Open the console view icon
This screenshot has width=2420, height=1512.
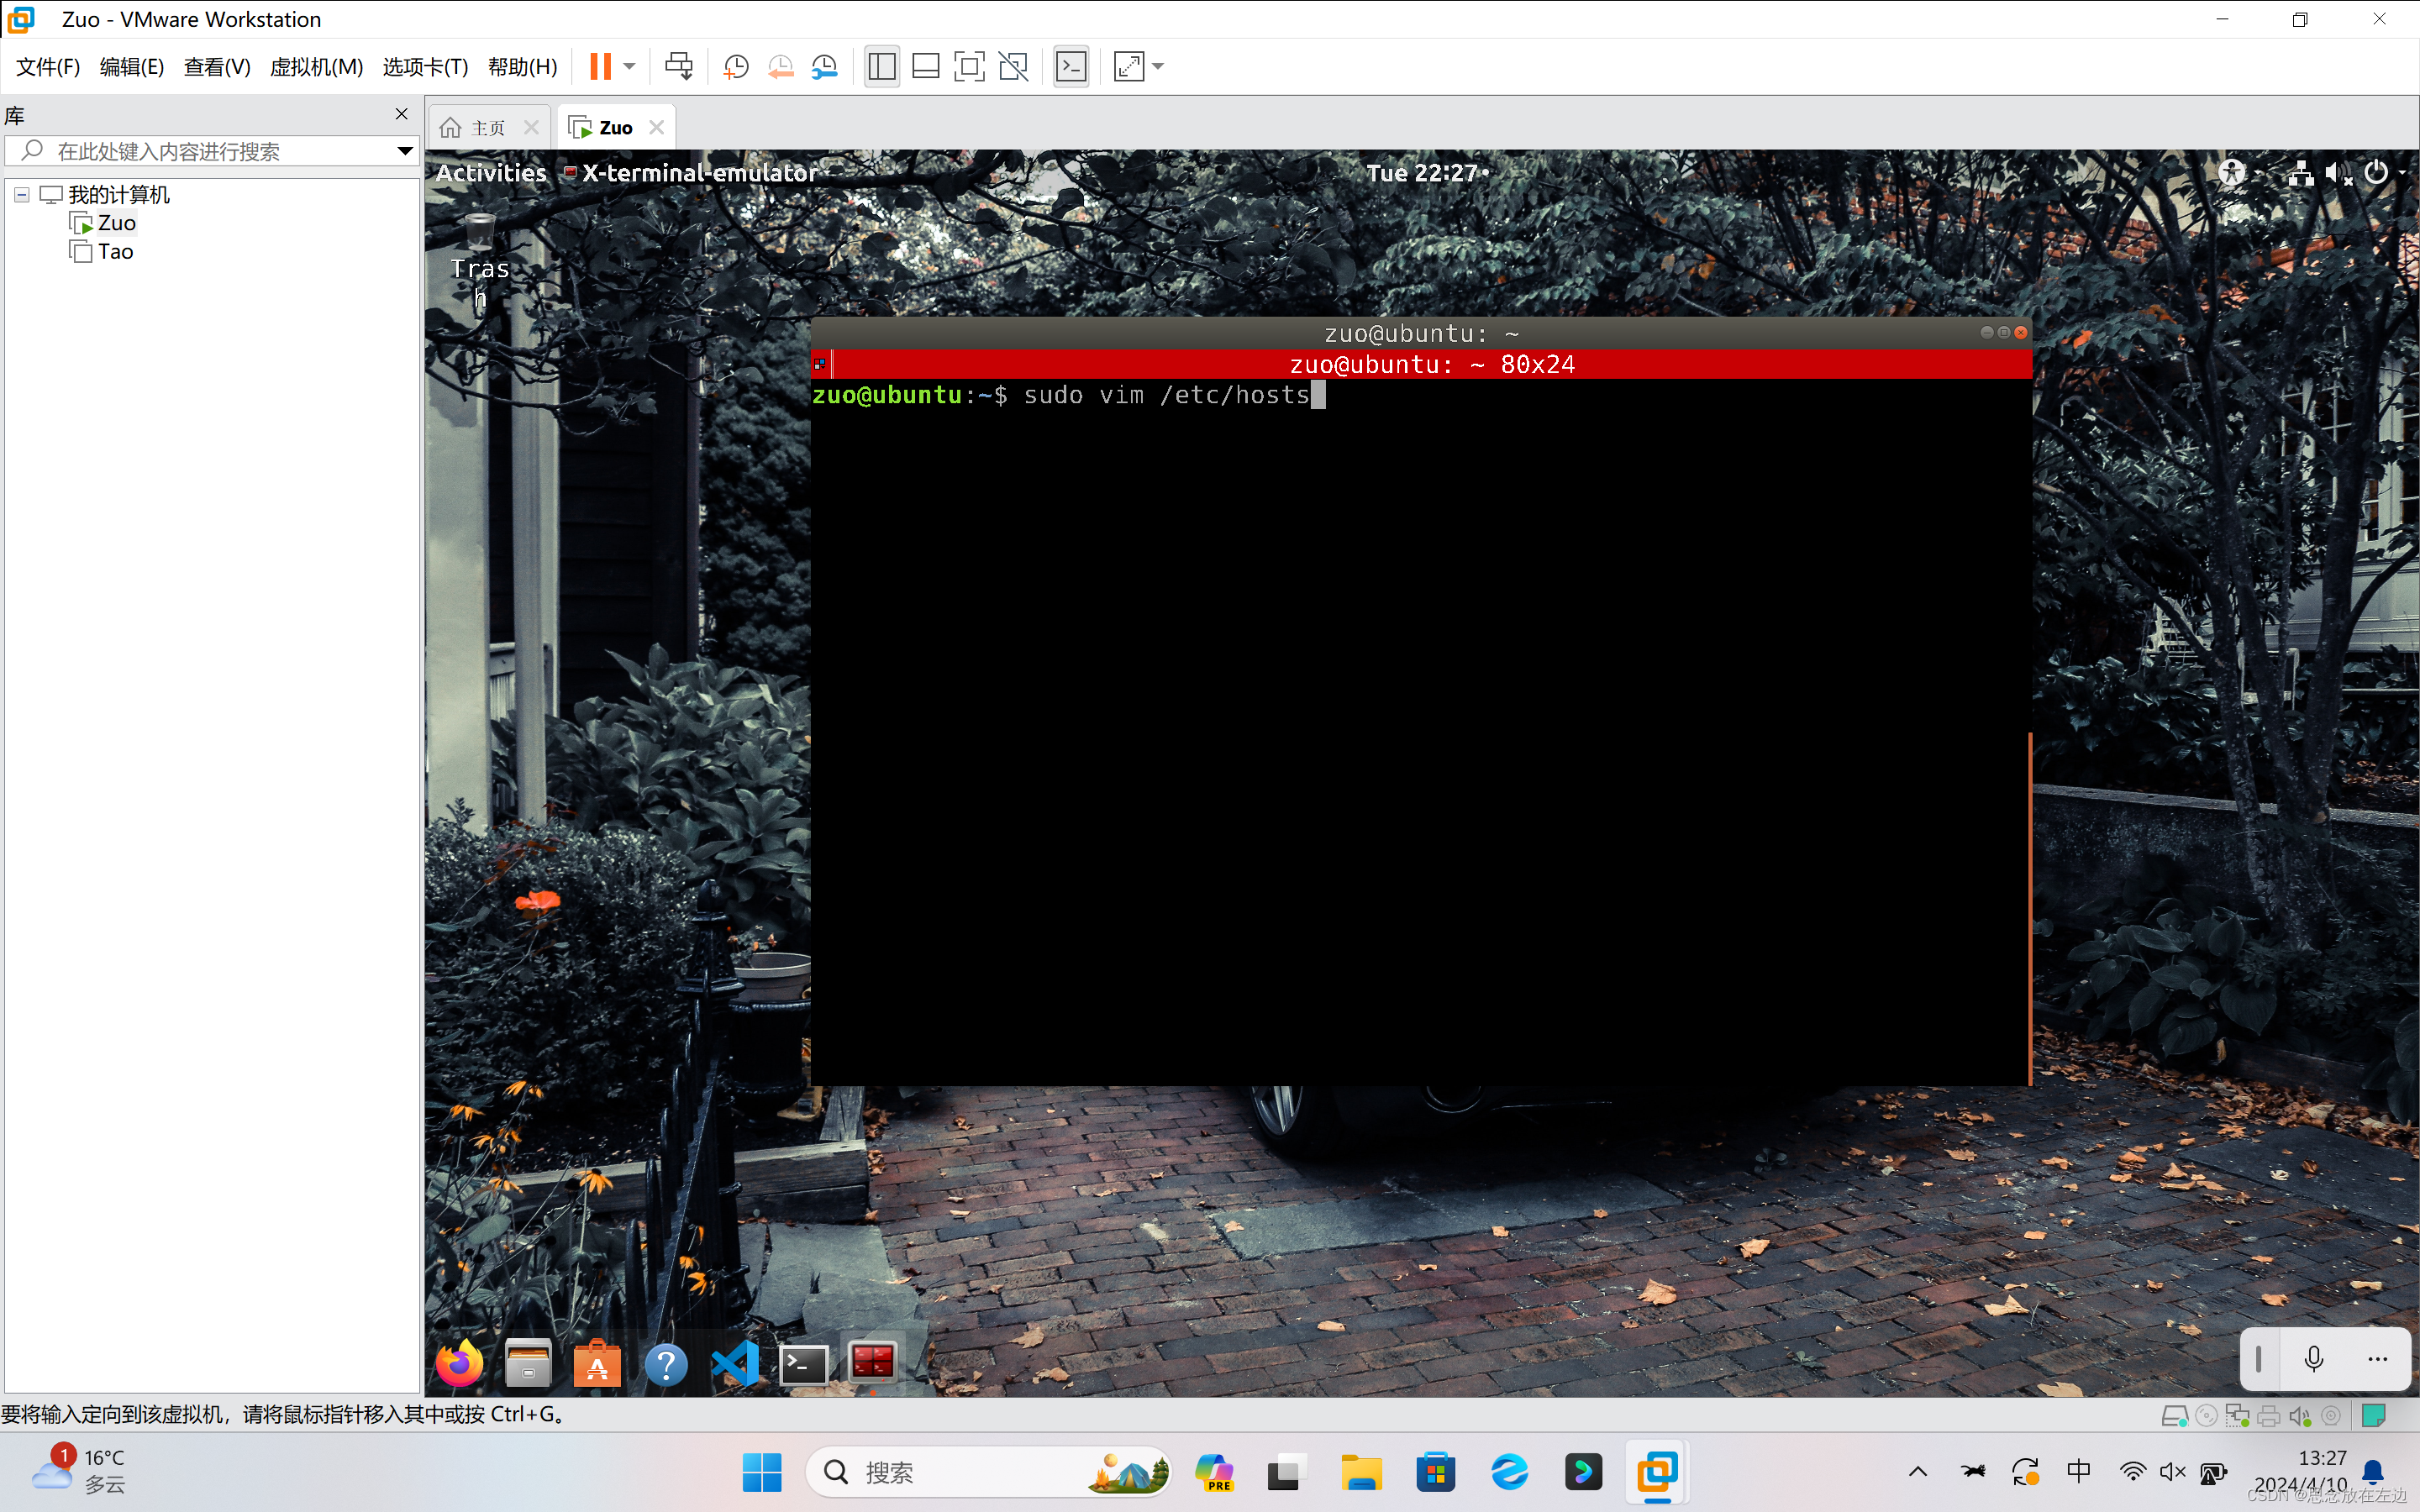coord(1071,67)
